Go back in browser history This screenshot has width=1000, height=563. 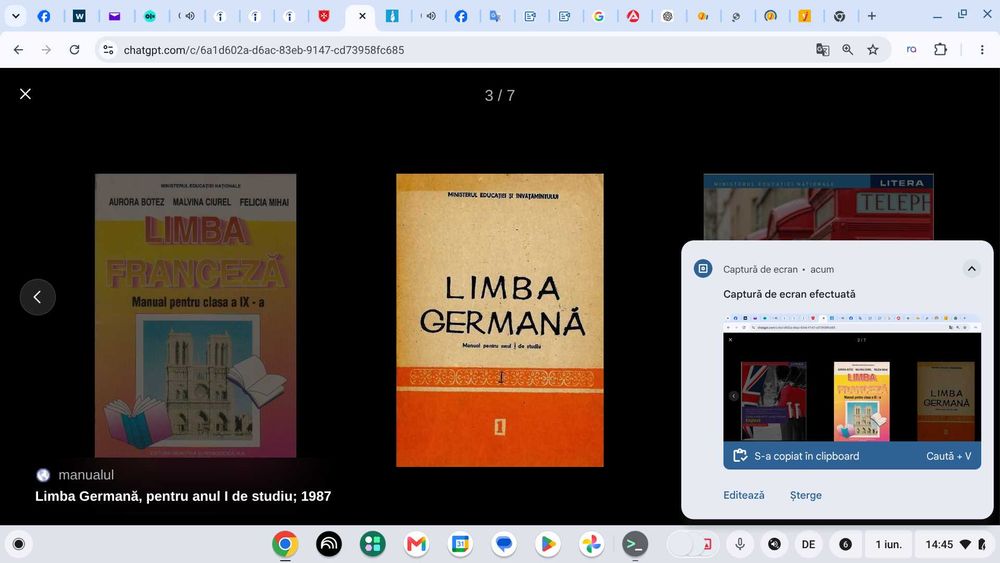(18, 50)
